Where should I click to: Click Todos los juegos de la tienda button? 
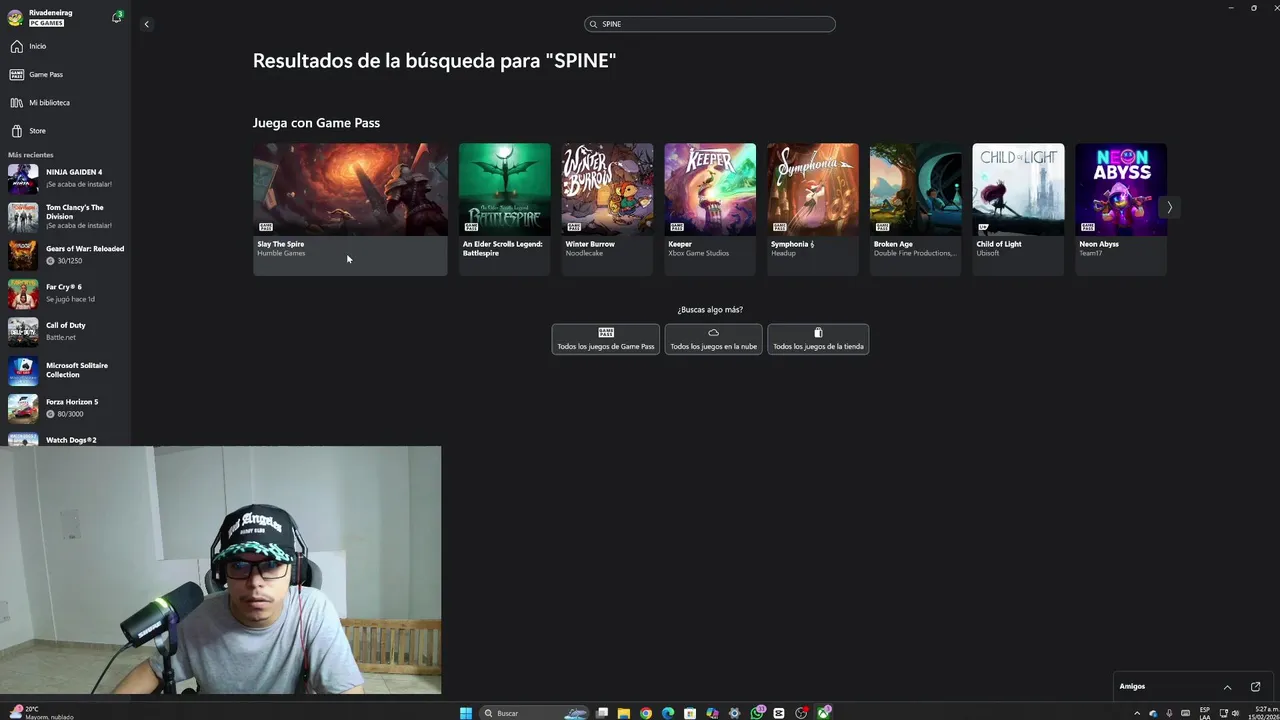818,339
